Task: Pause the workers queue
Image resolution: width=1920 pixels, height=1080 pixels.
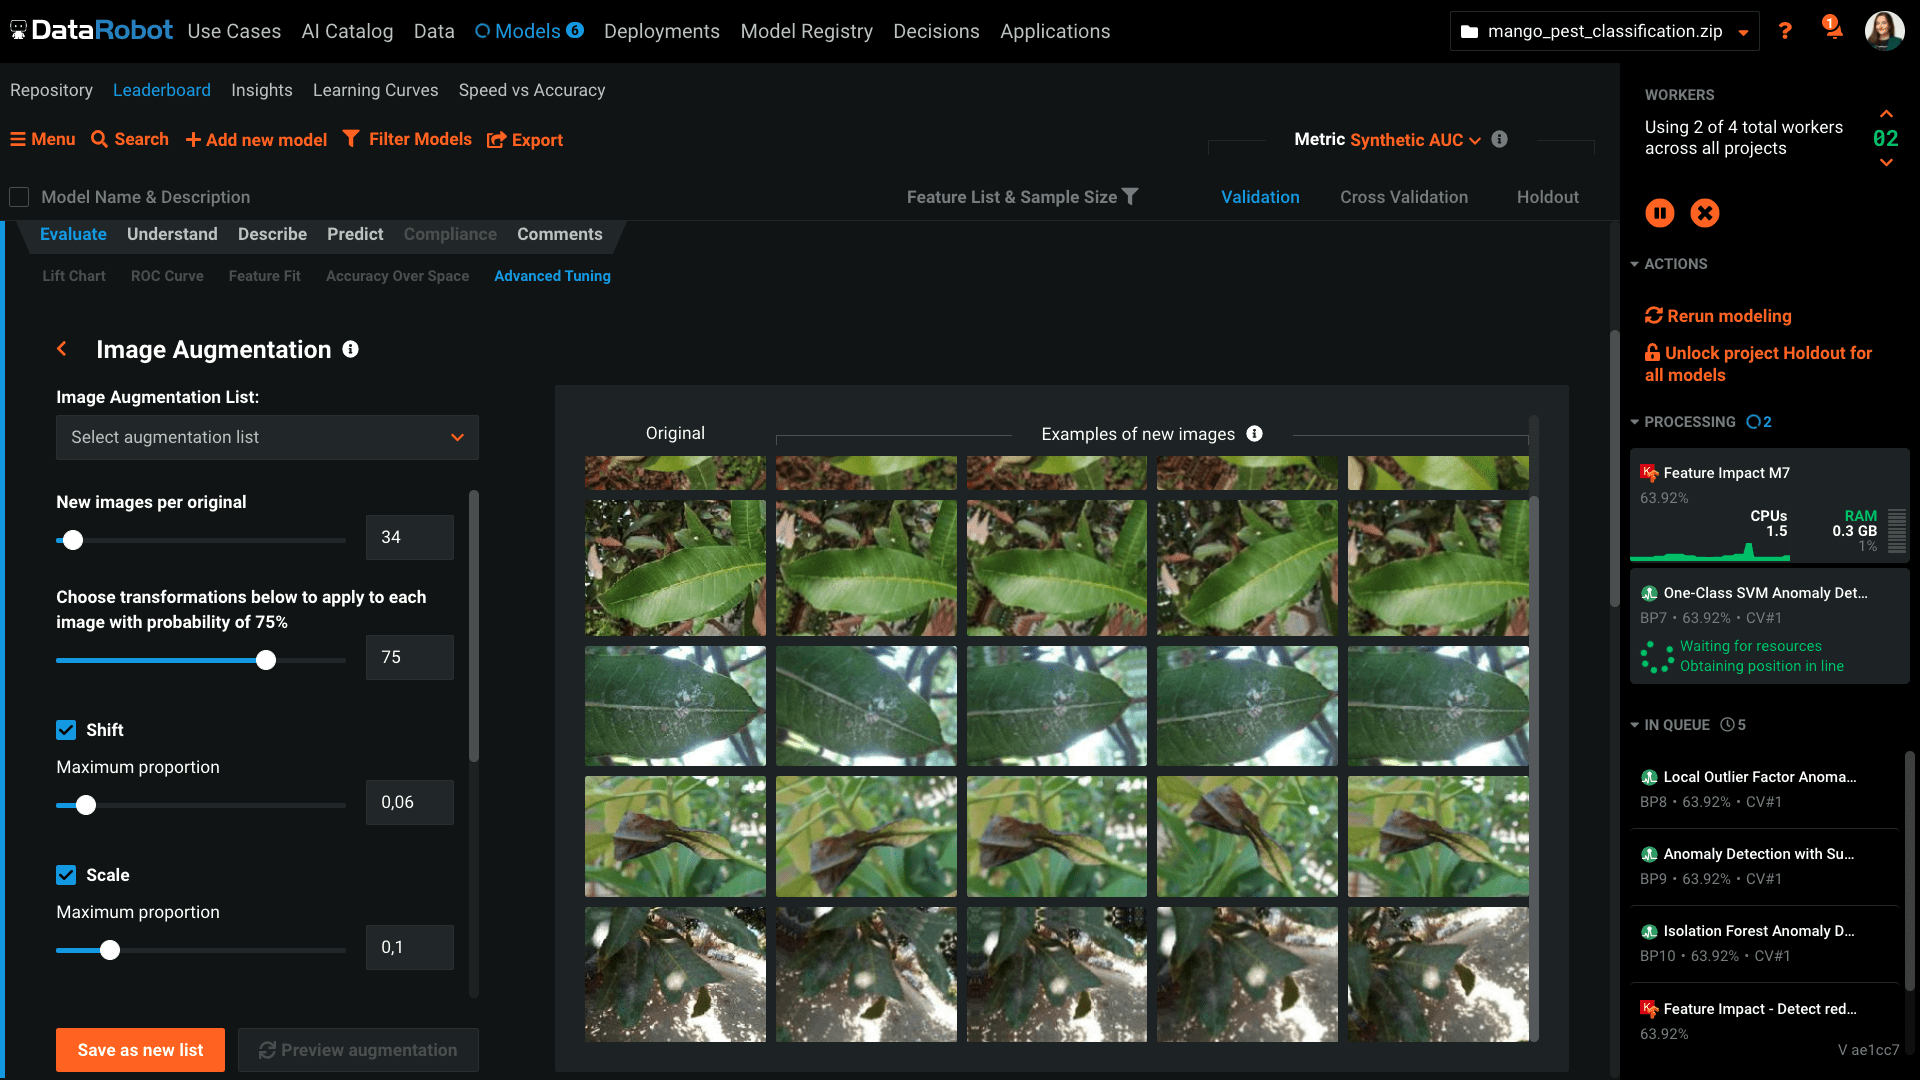Action: [x=1659, y=213]
